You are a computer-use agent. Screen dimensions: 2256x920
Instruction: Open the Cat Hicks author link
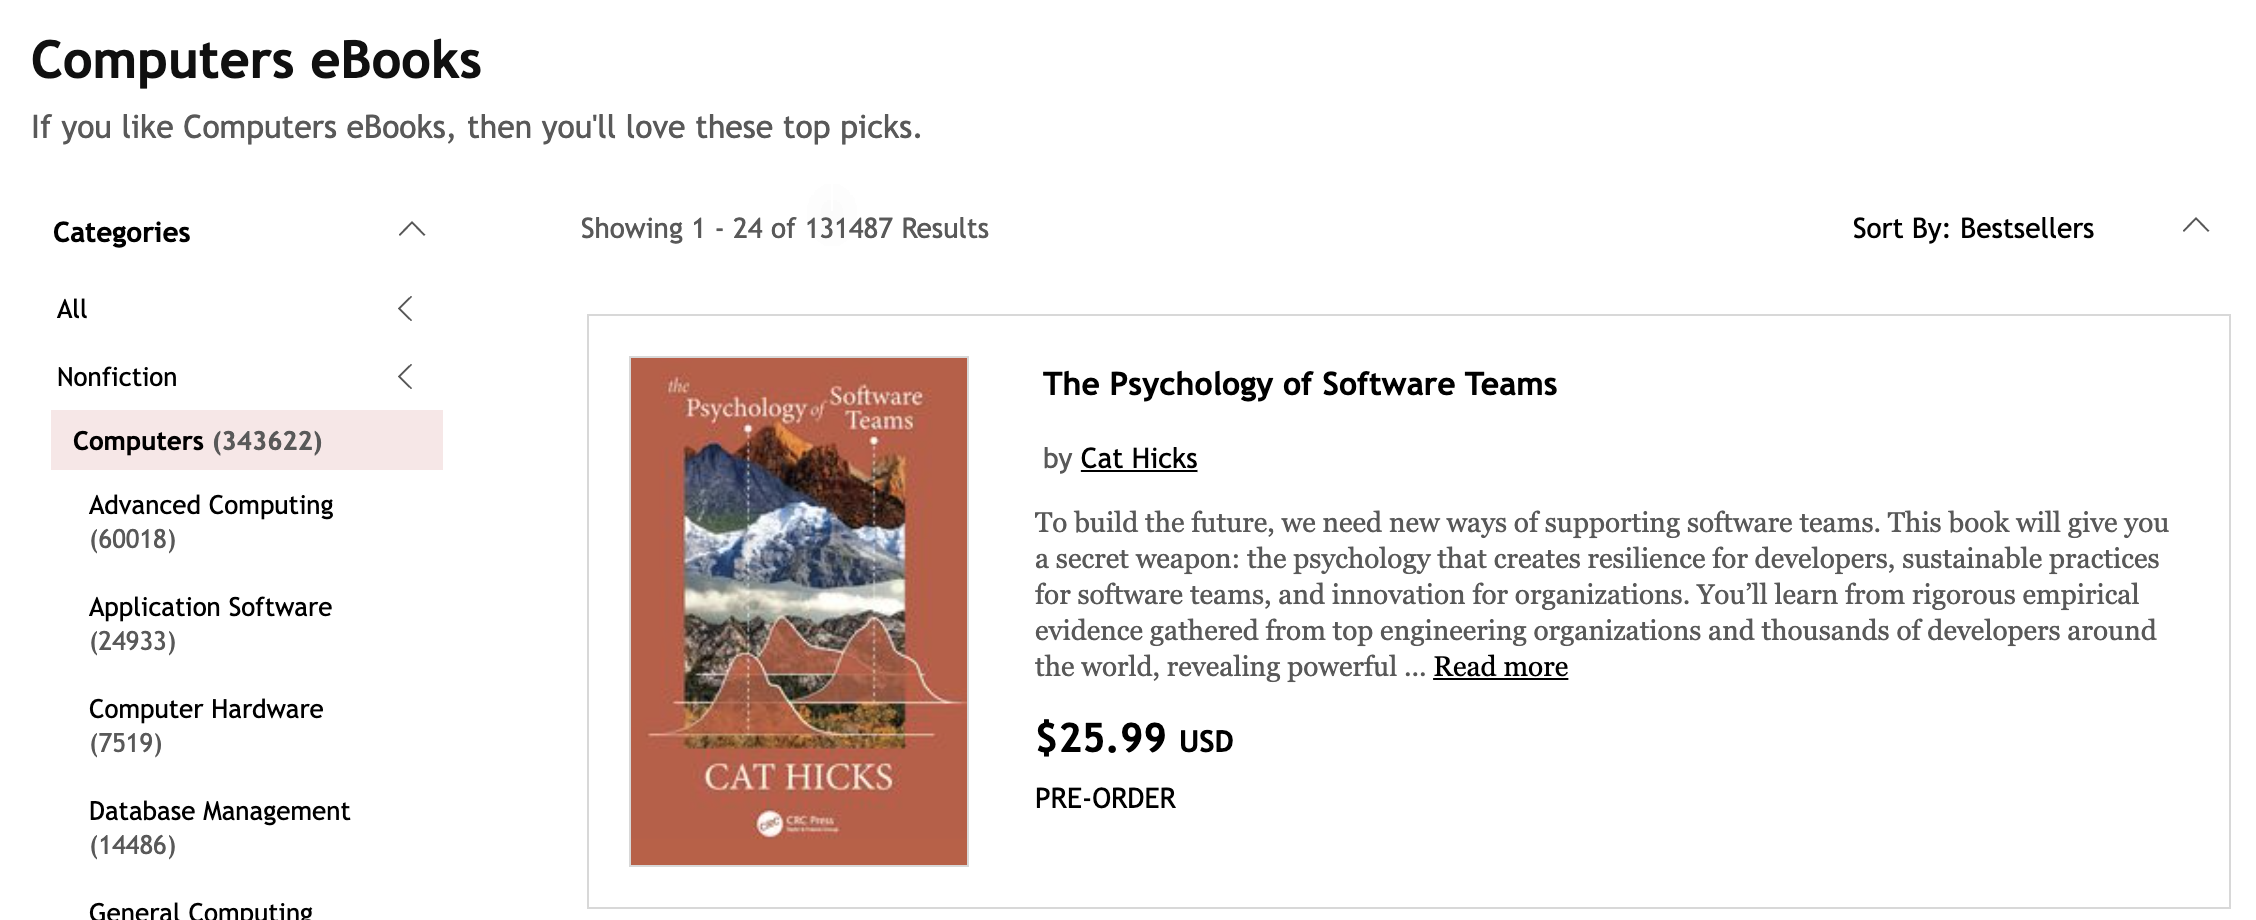1138,458
